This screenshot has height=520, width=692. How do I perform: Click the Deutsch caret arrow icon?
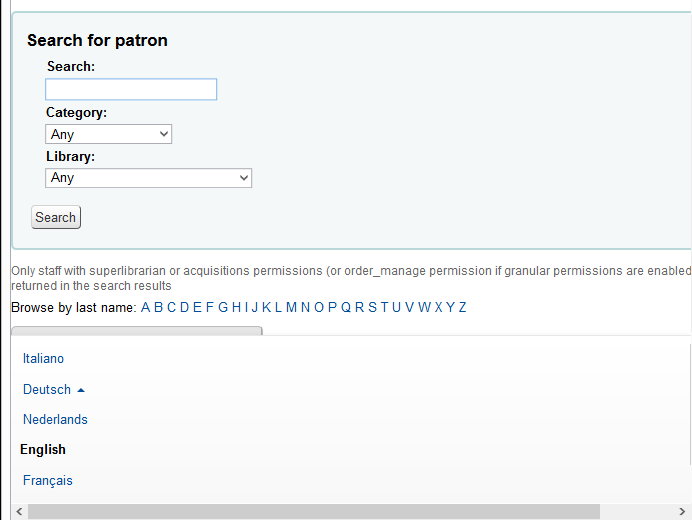pos(81,389)
